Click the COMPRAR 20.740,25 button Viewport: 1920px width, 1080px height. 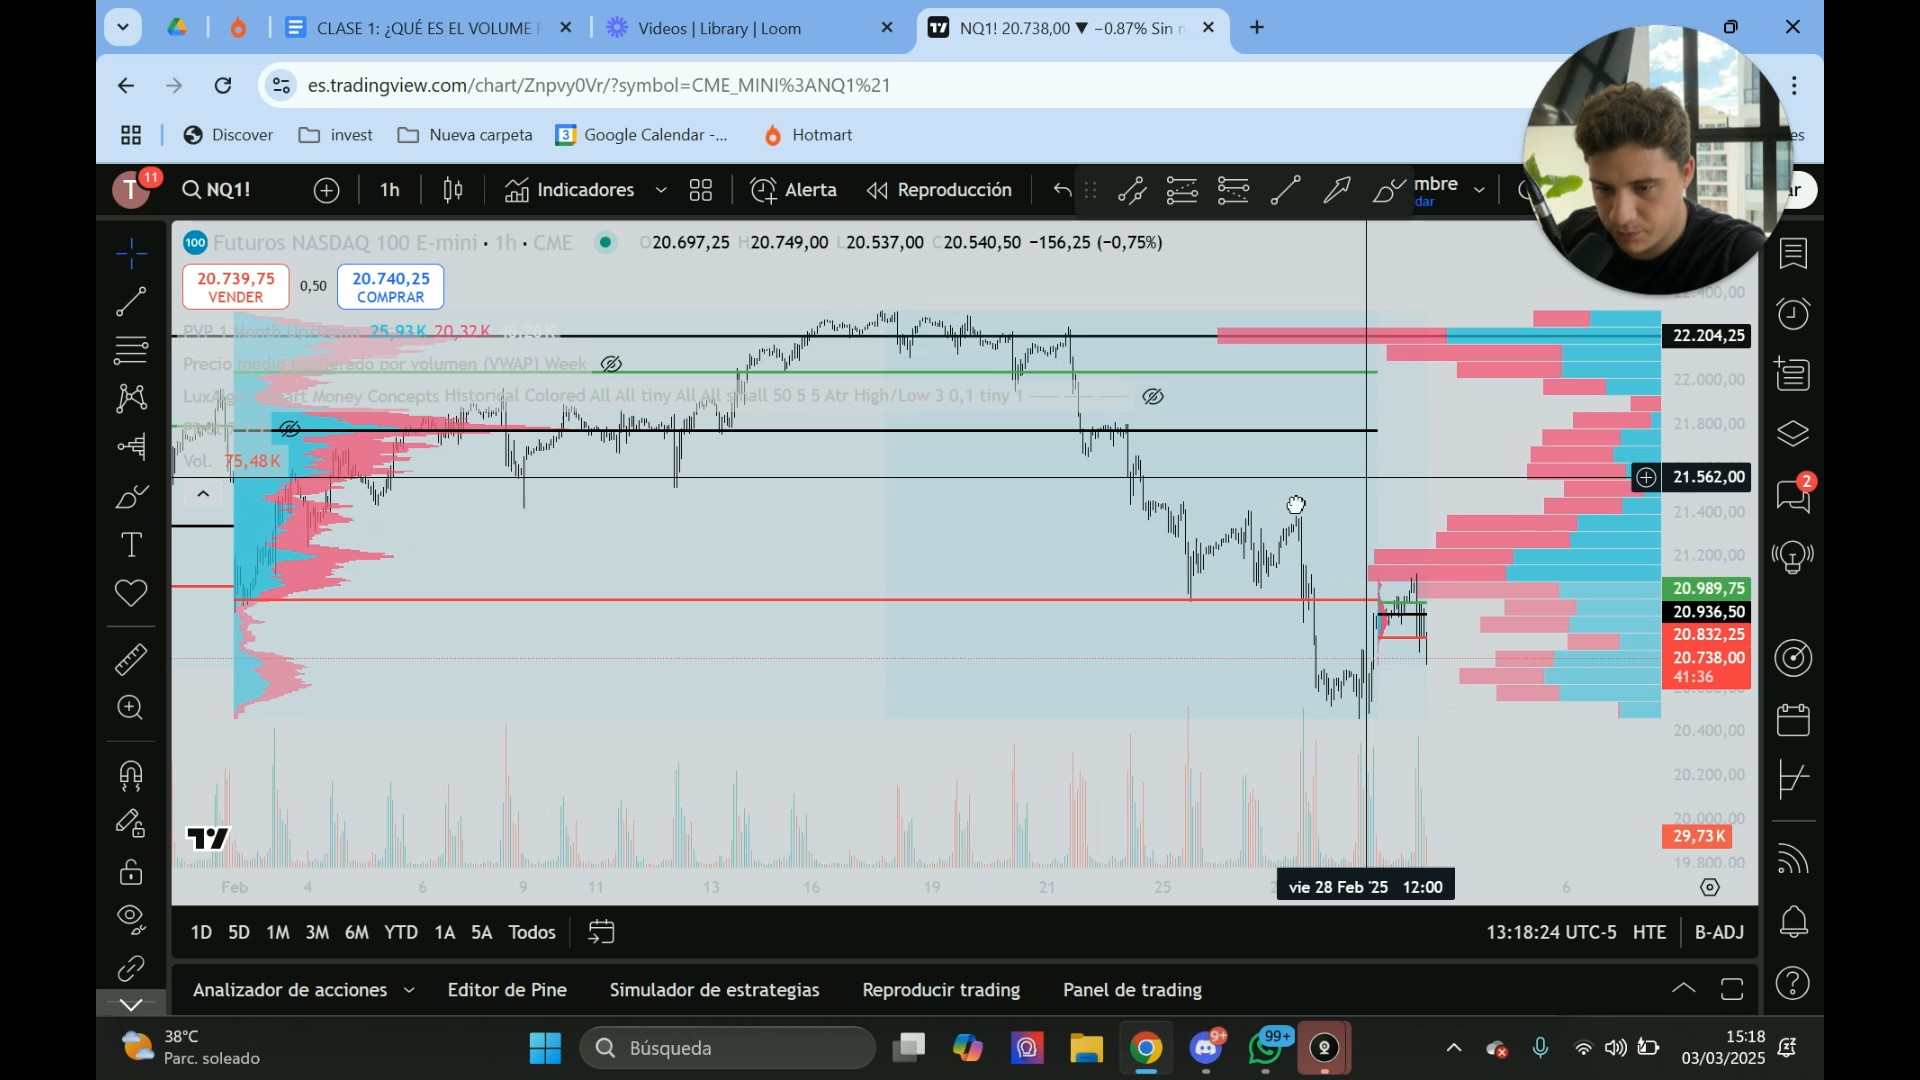[391, 287]
